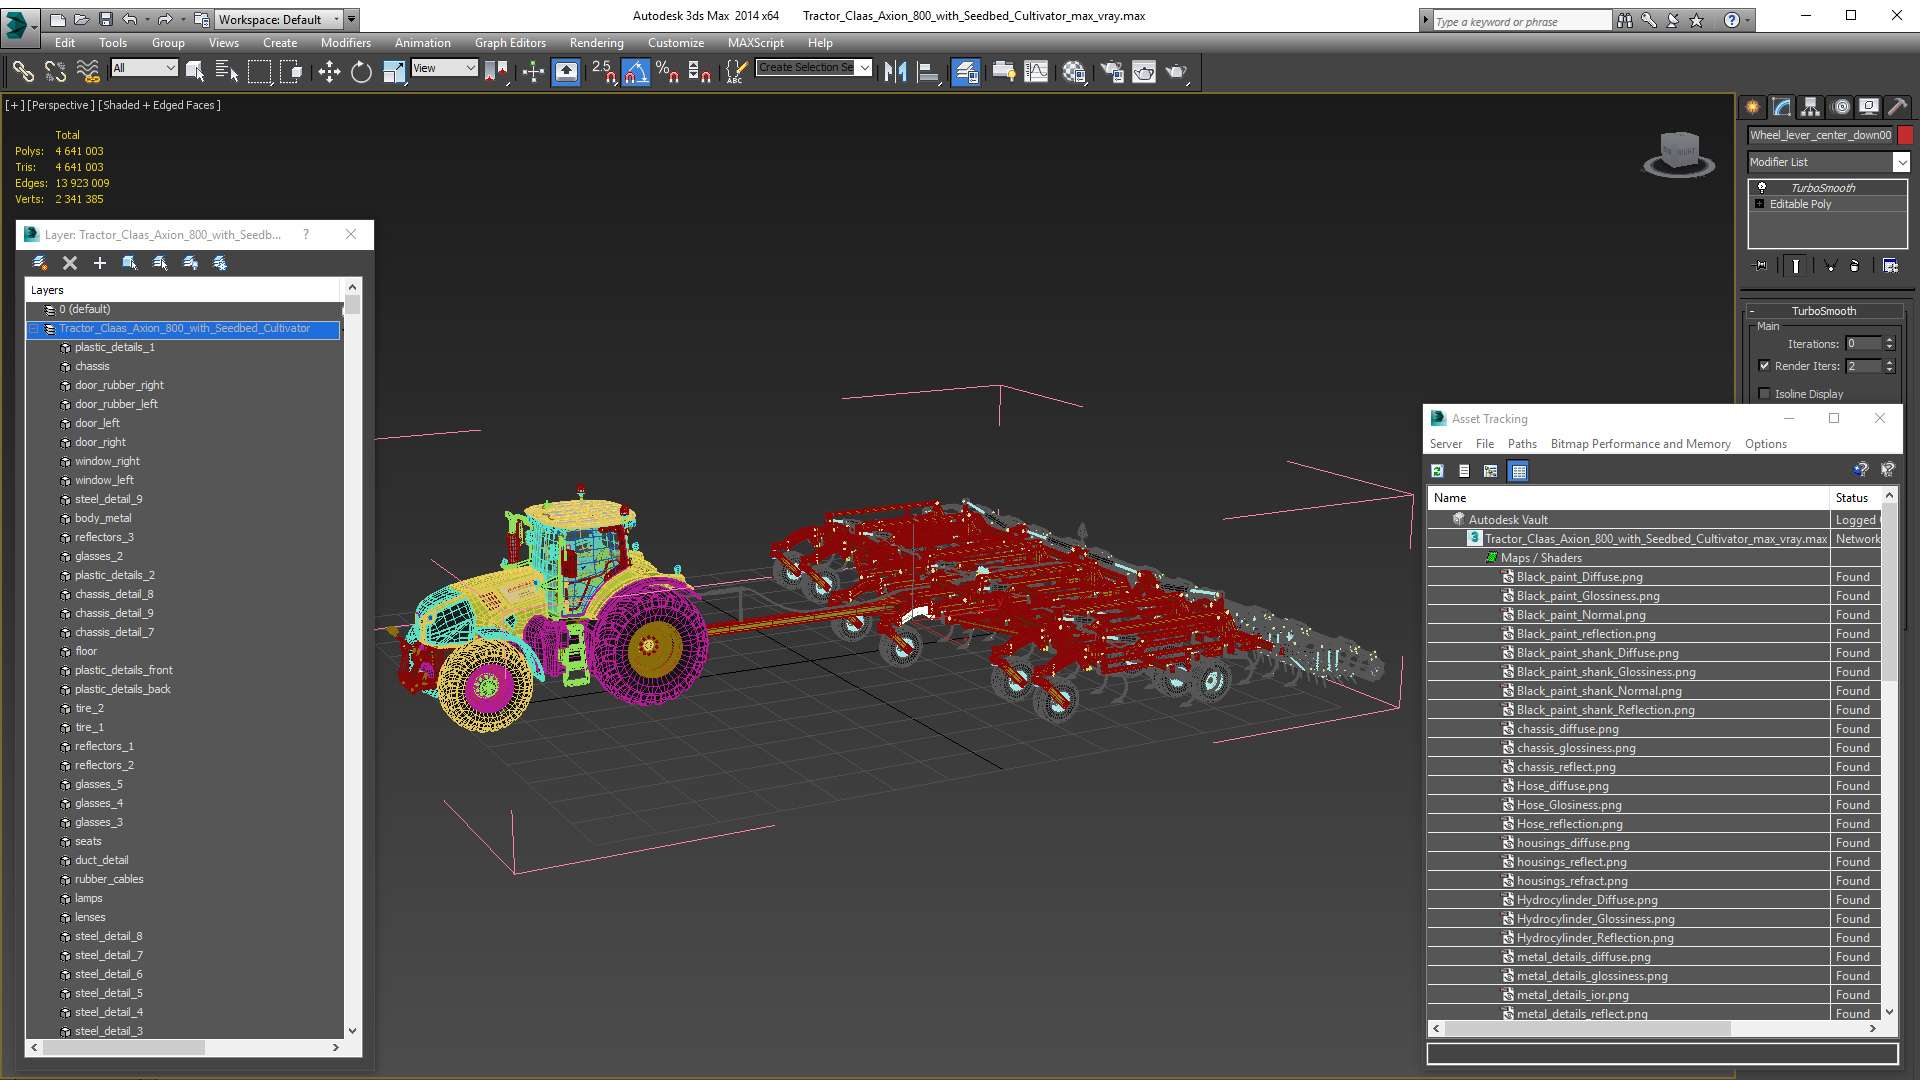Viewport: 1920px width, 1080px height.
Task: Click the red object color swatch
Action: 1905,135
